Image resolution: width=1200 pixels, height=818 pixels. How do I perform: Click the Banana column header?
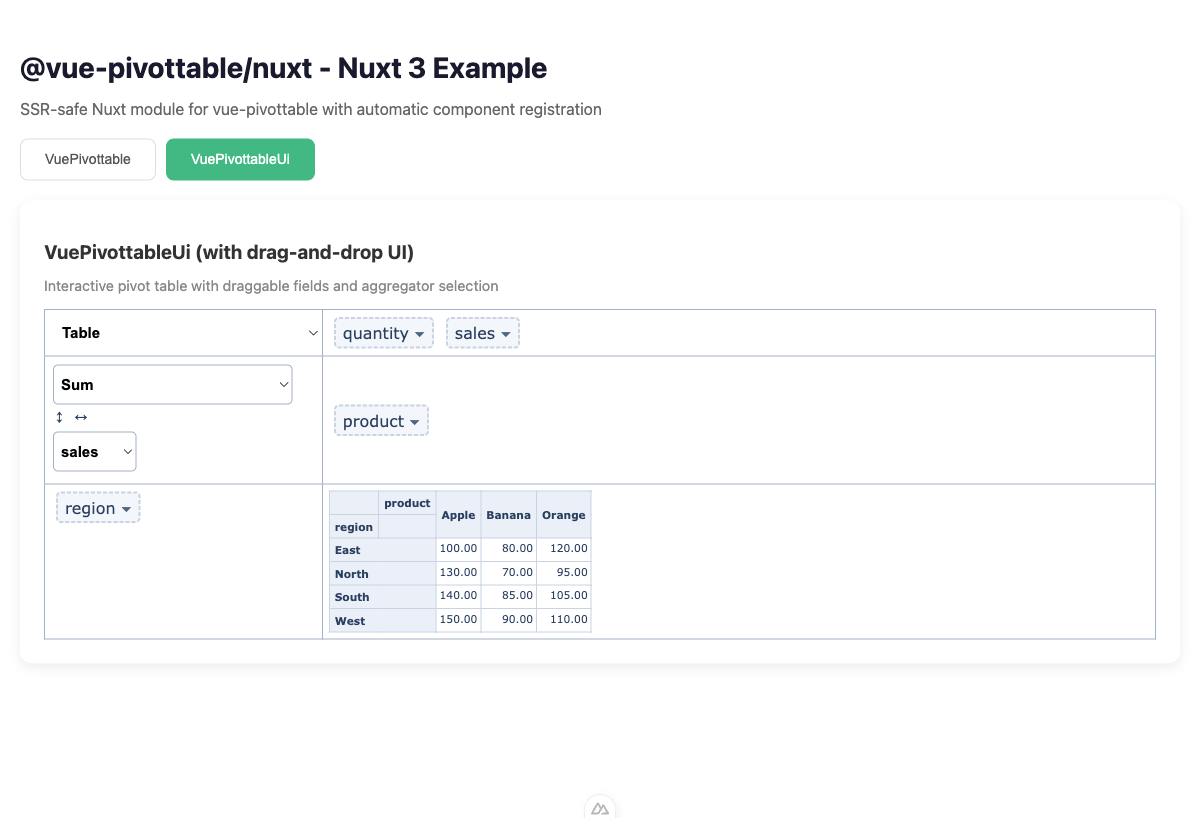pos(508,514)
